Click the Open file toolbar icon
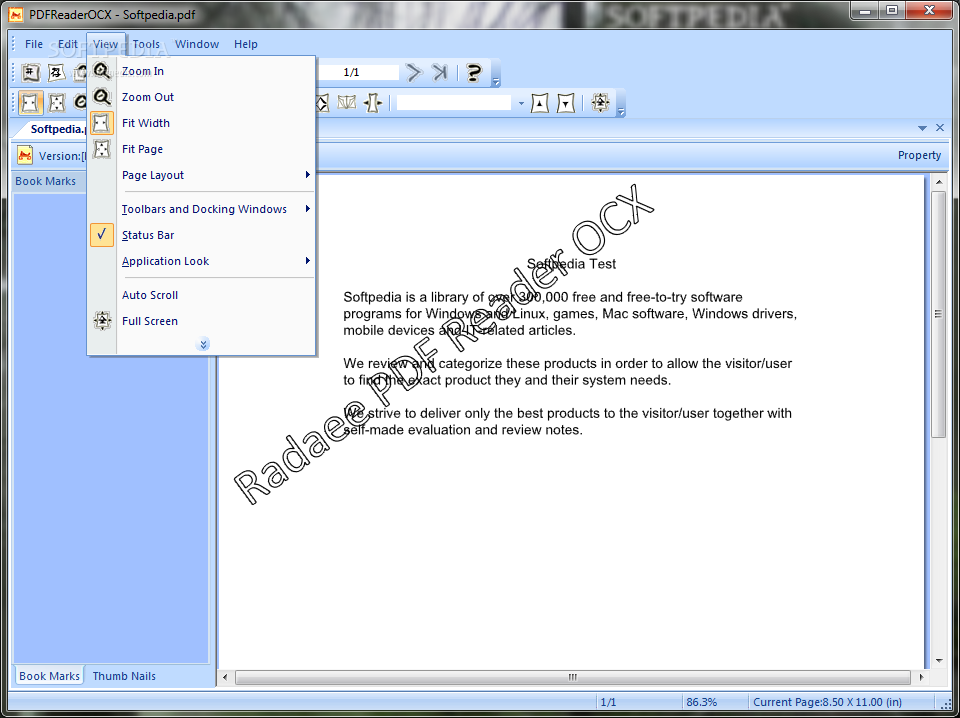 (x=31, y=73)
